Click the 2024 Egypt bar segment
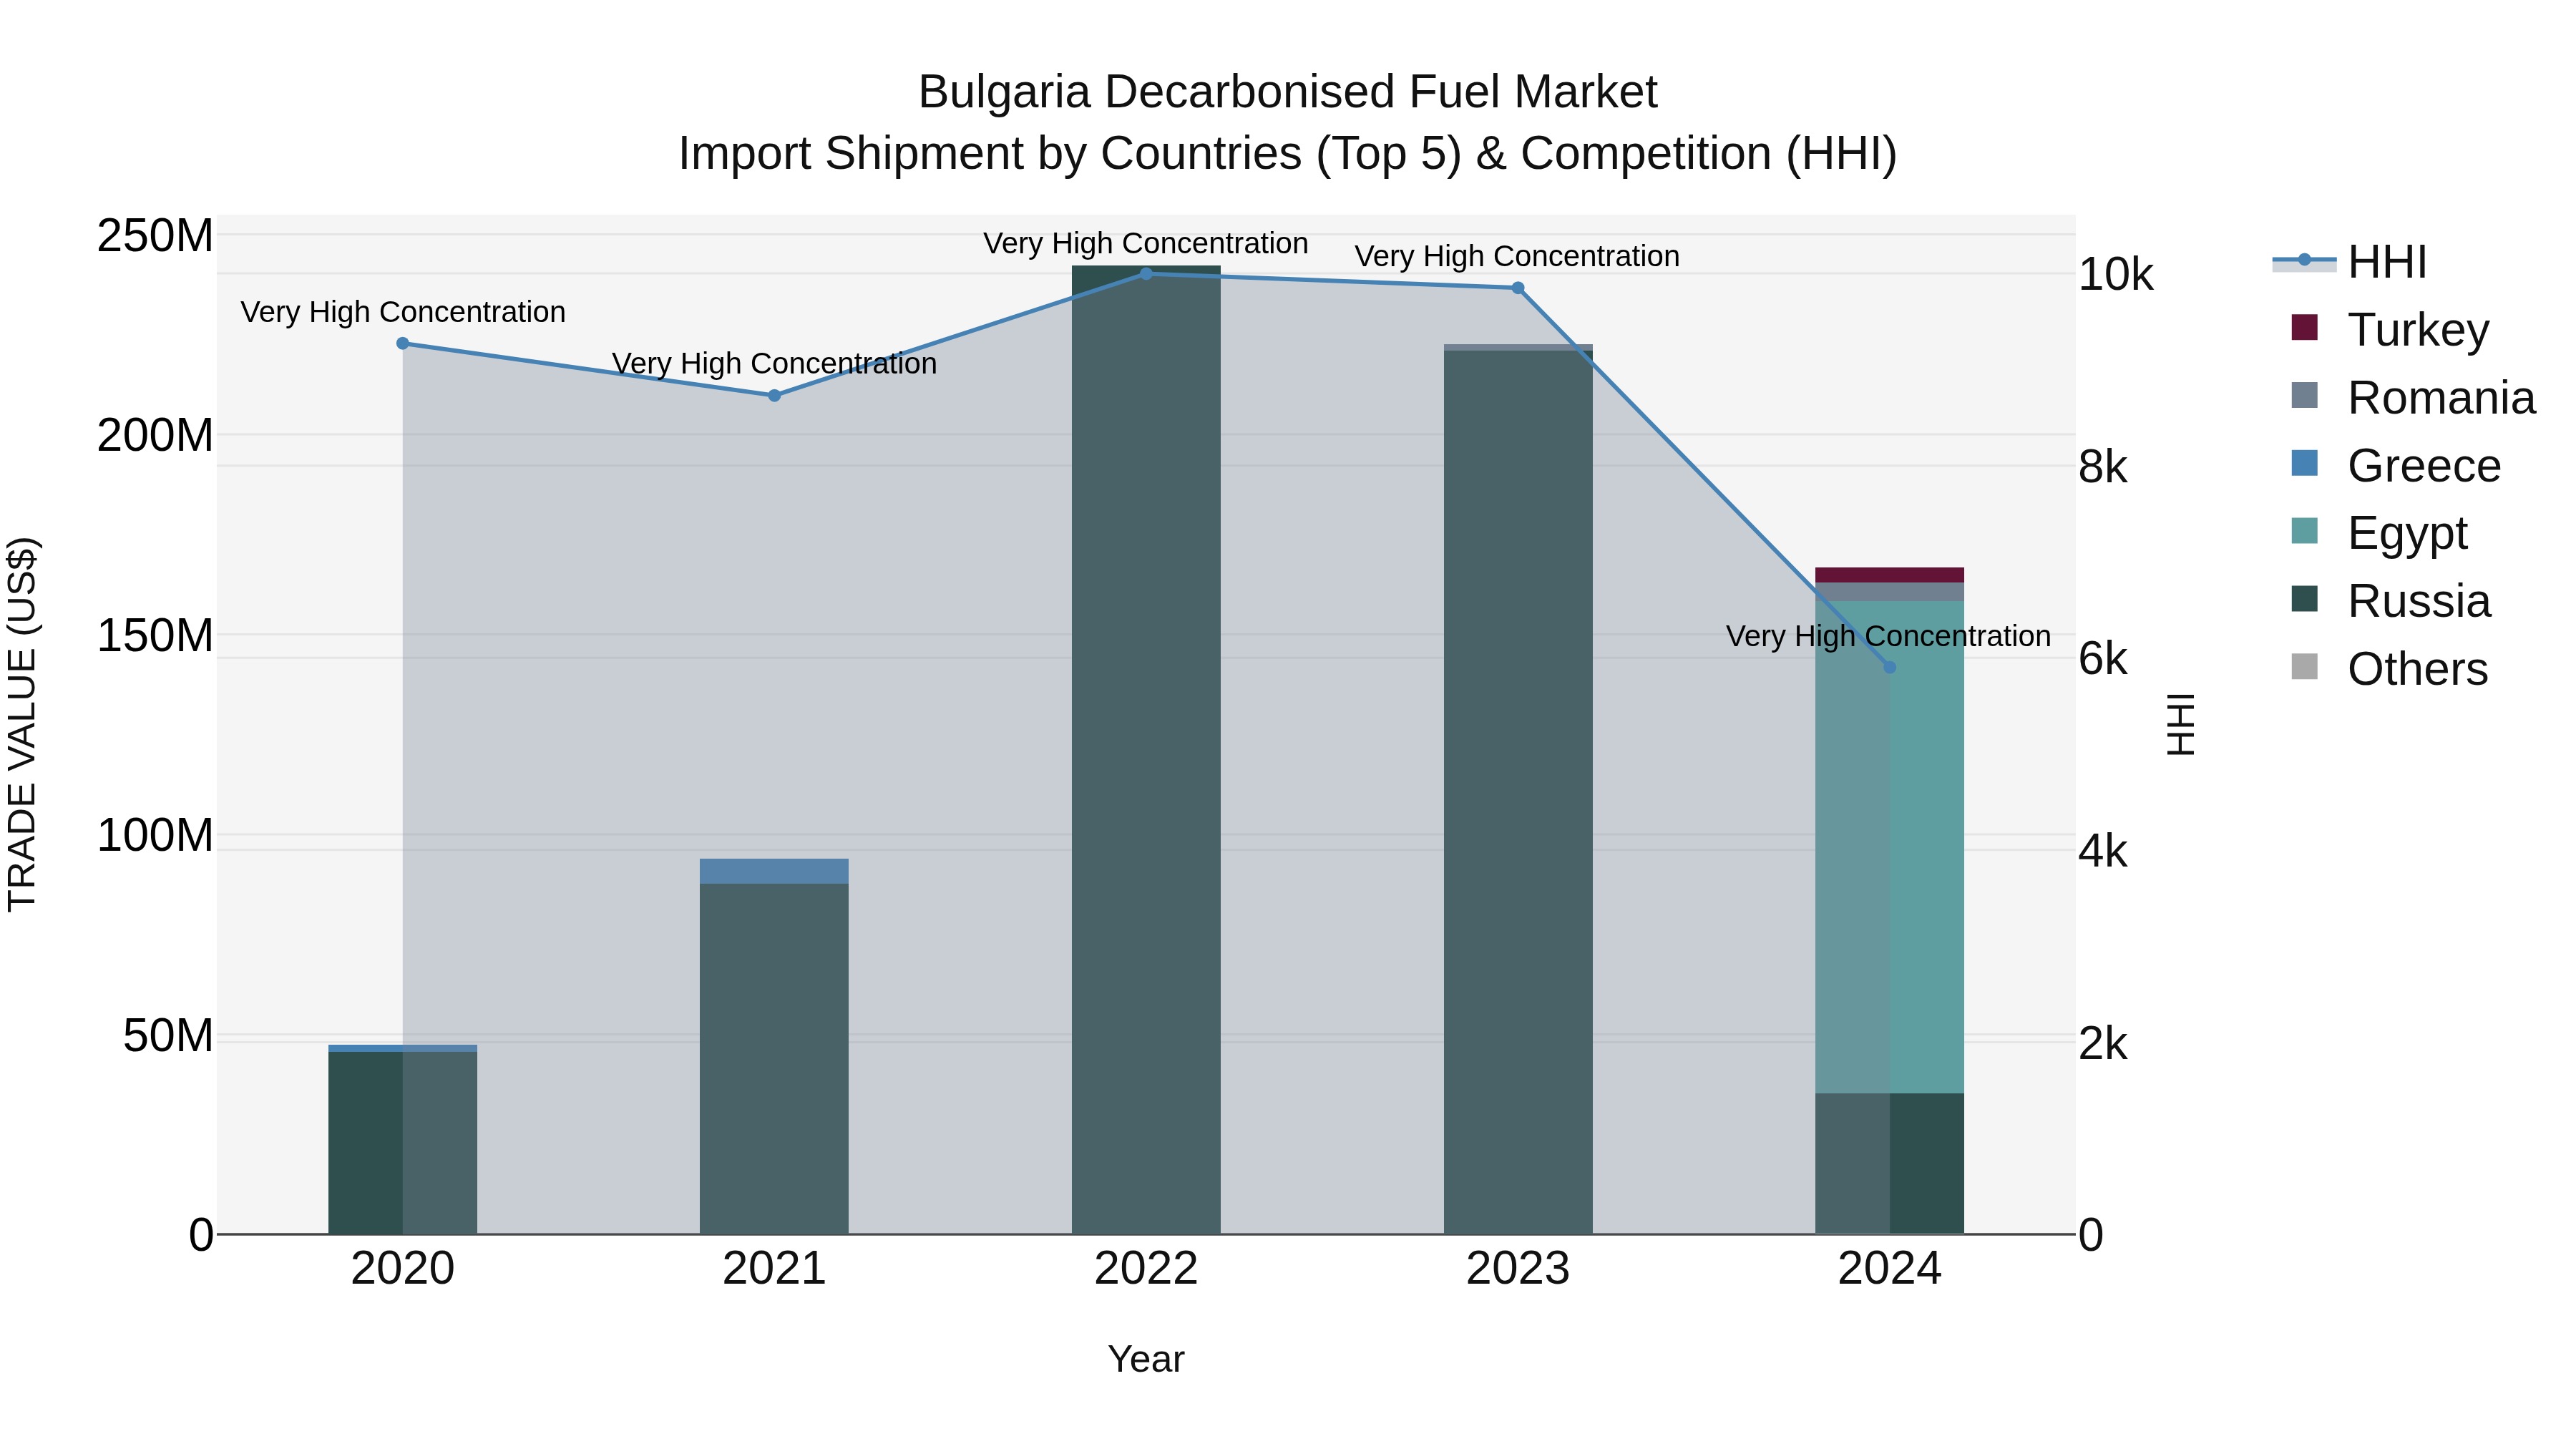 click(1889, 847)
